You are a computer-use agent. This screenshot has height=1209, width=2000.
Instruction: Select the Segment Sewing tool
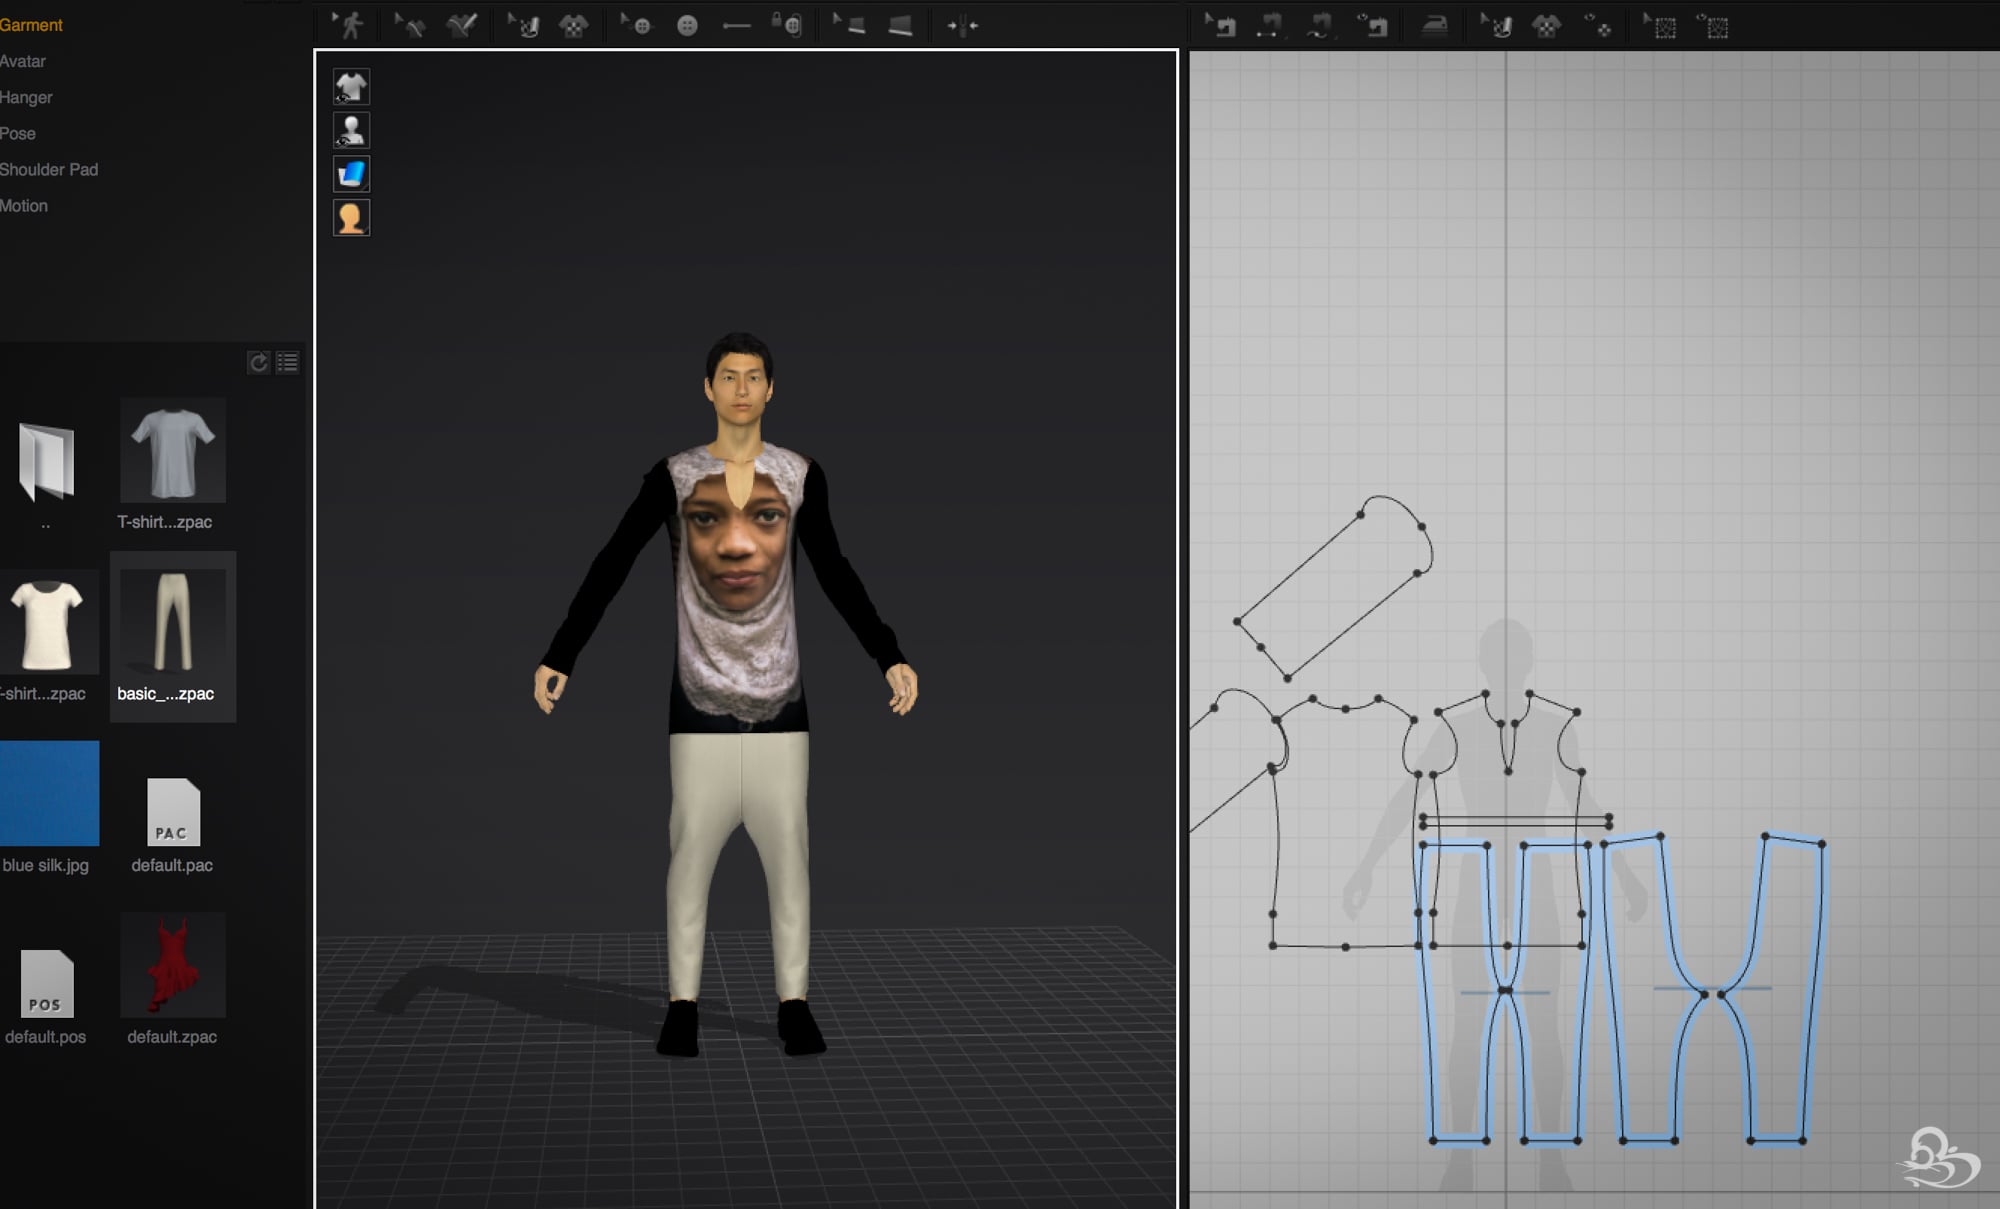[1270, 27]
